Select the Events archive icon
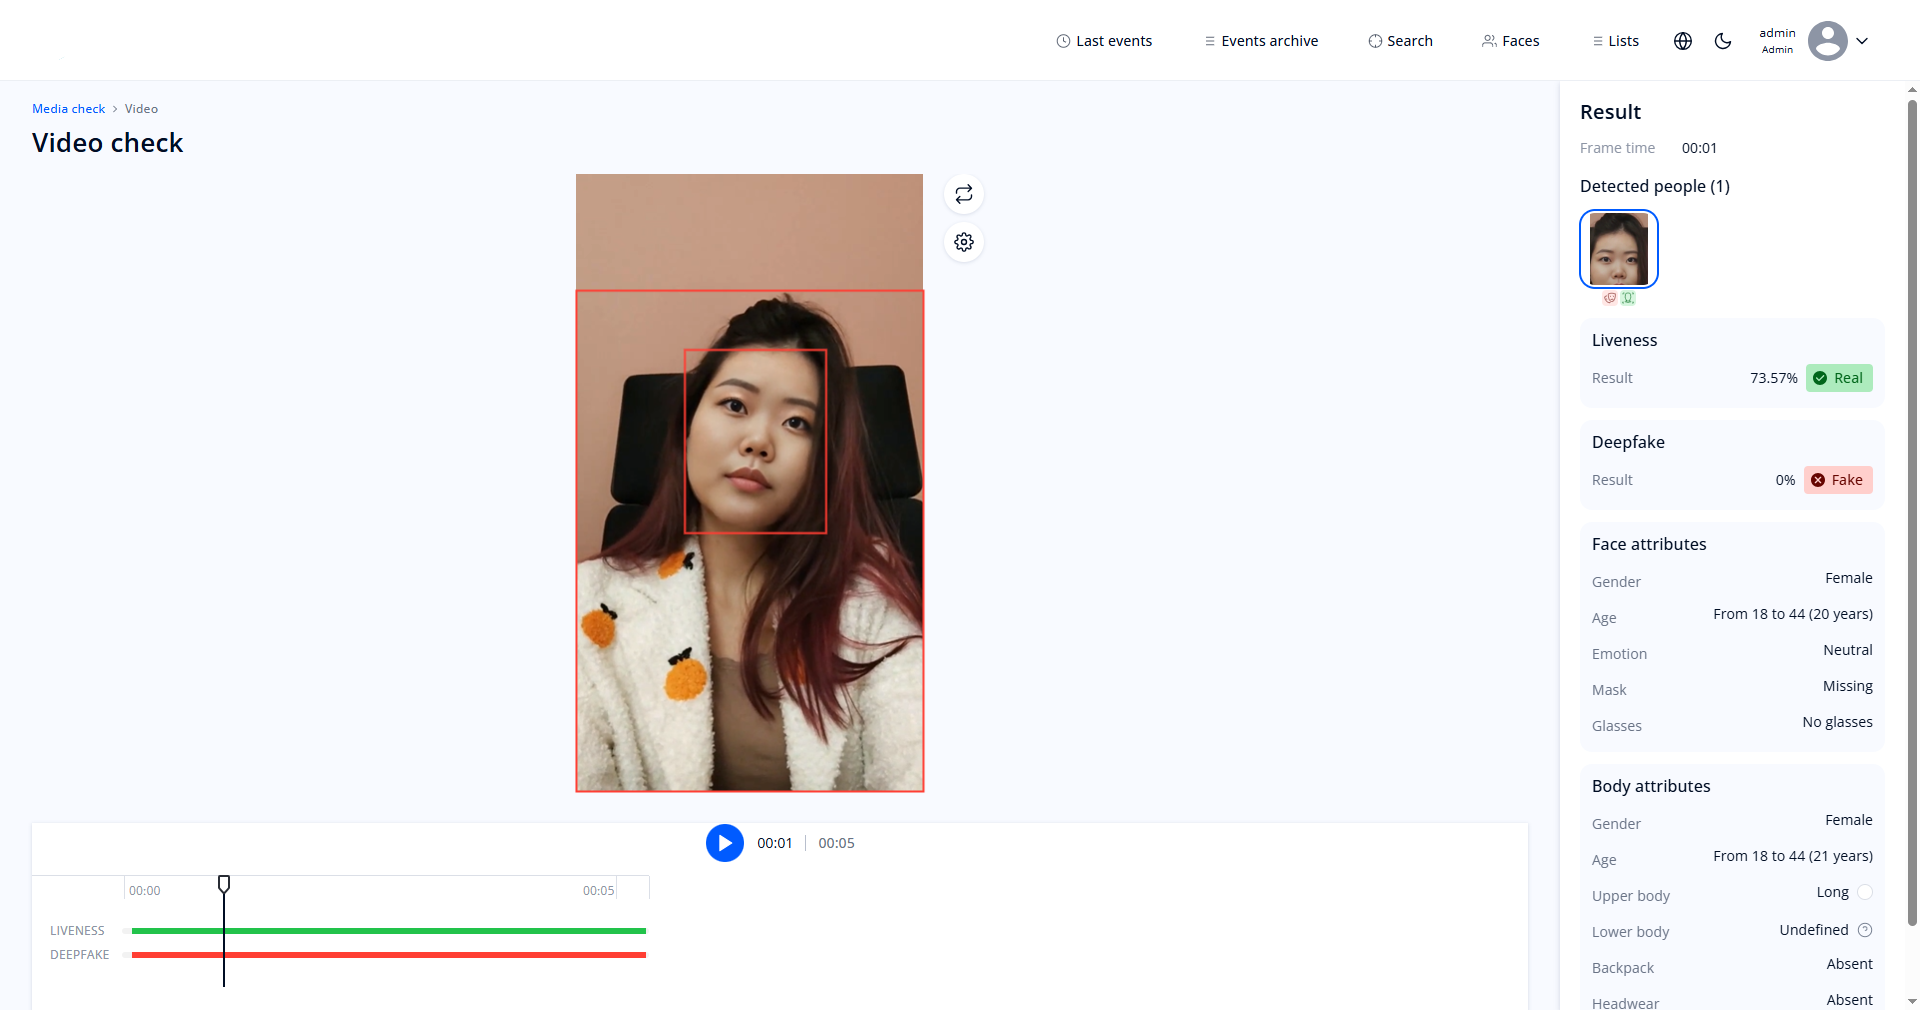Image resolution: width=1920 pixels, height=1010 pixels. pos(1209,40)
